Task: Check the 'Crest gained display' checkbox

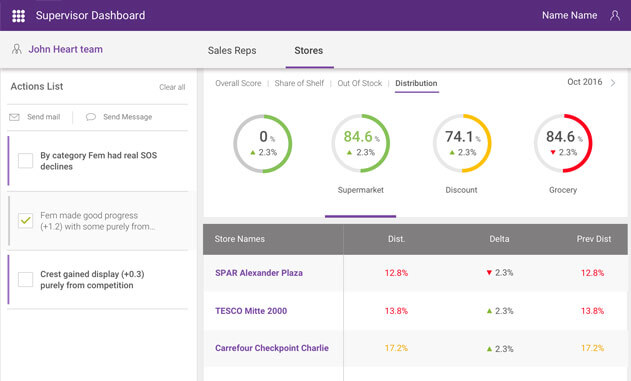Action: pyautogui.click(x=25, y=279)
